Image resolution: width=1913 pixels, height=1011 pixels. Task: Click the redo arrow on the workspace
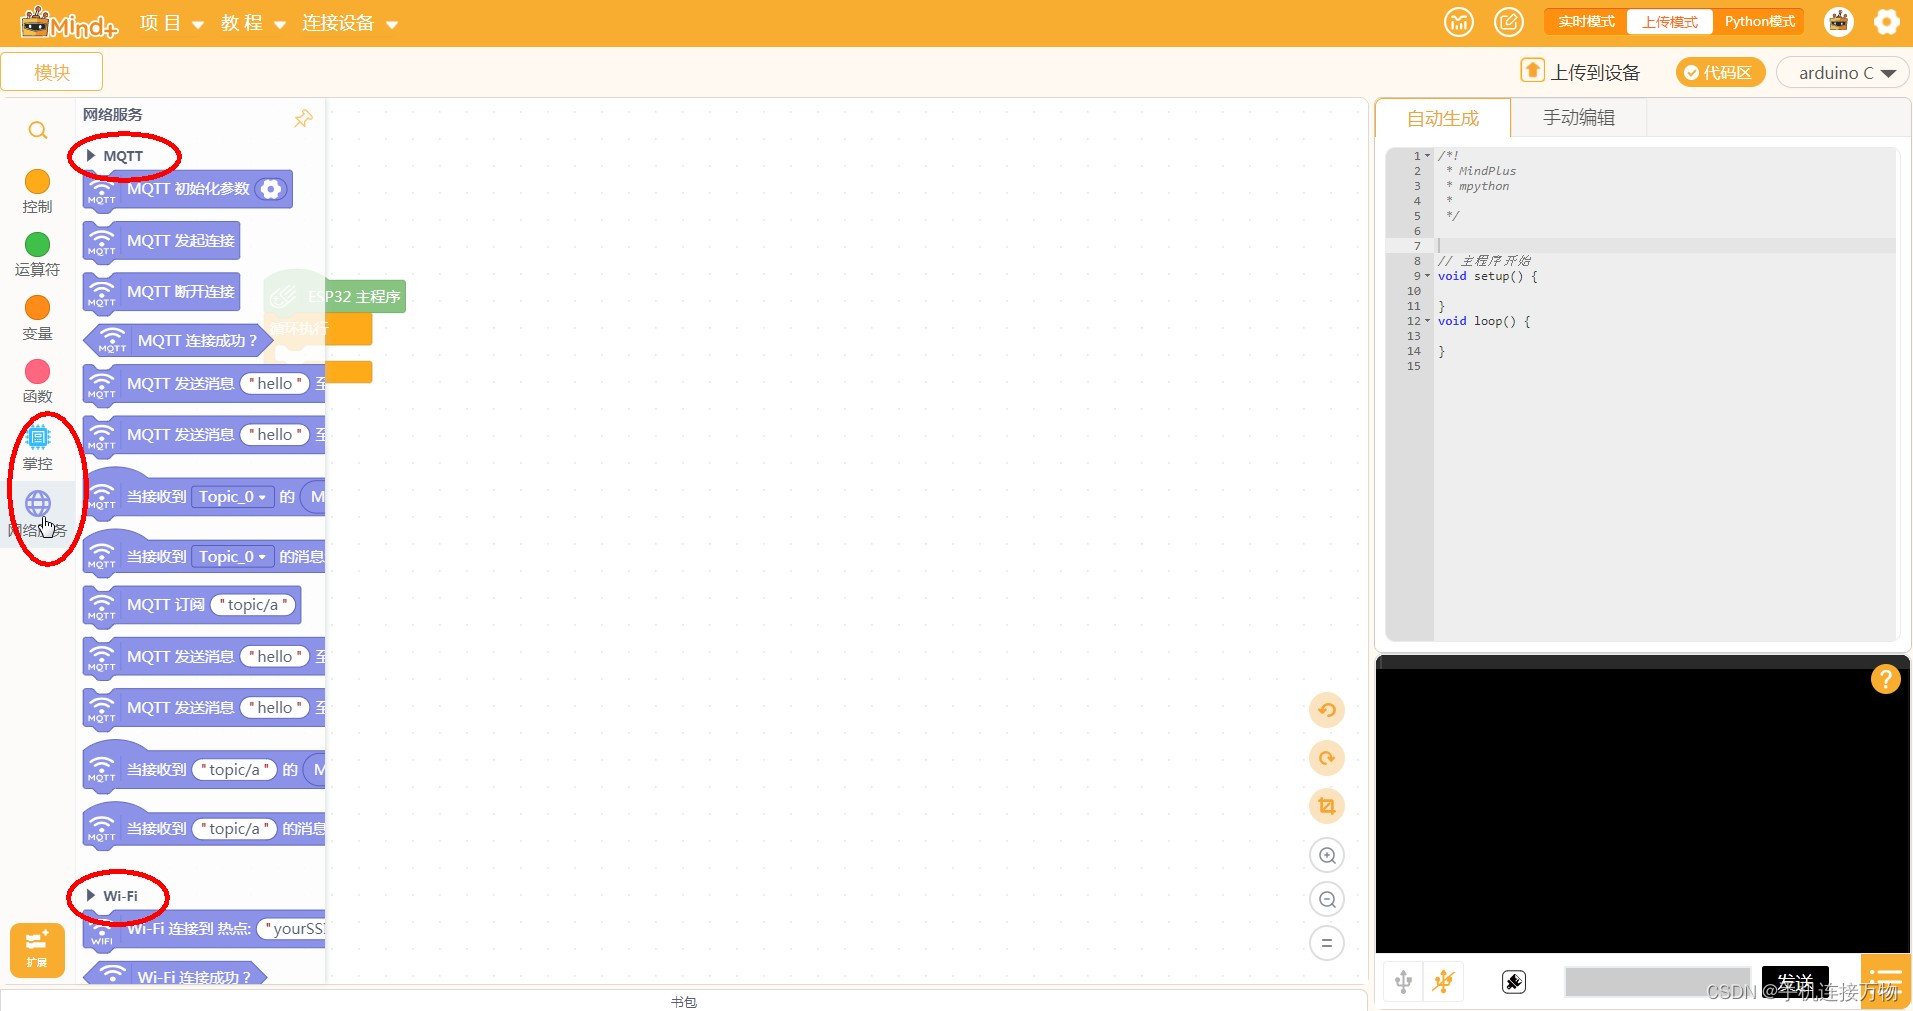click(1326, 758)
